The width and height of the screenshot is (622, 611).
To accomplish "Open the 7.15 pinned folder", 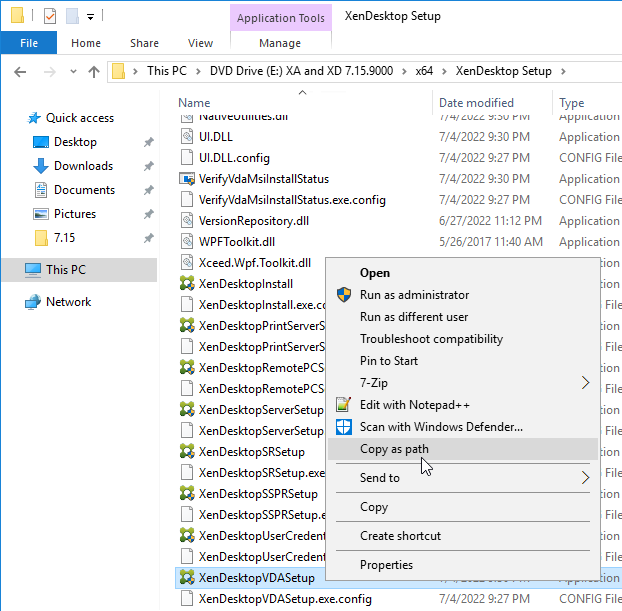I will coord(64,238).
